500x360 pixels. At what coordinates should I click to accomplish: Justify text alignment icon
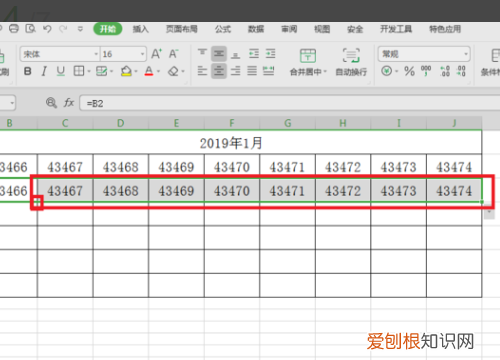pos(252,71)
